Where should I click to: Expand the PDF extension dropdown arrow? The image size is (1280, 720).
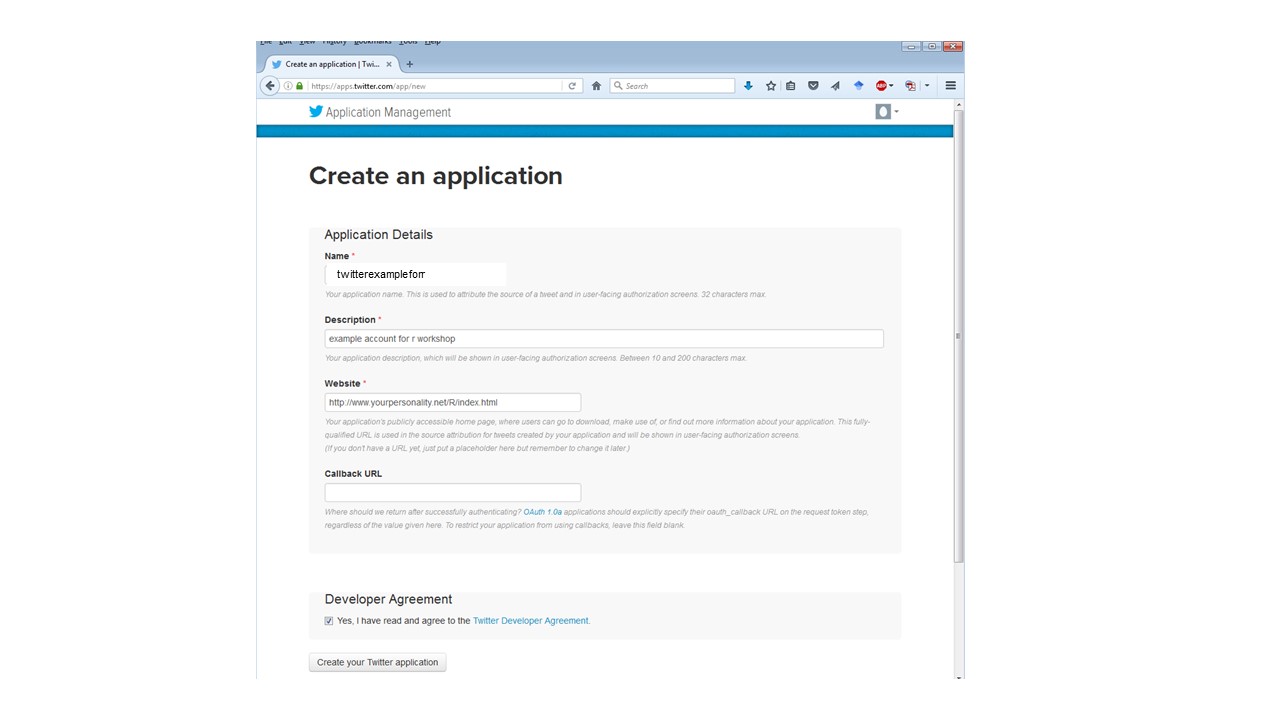(x=927, y=86)
